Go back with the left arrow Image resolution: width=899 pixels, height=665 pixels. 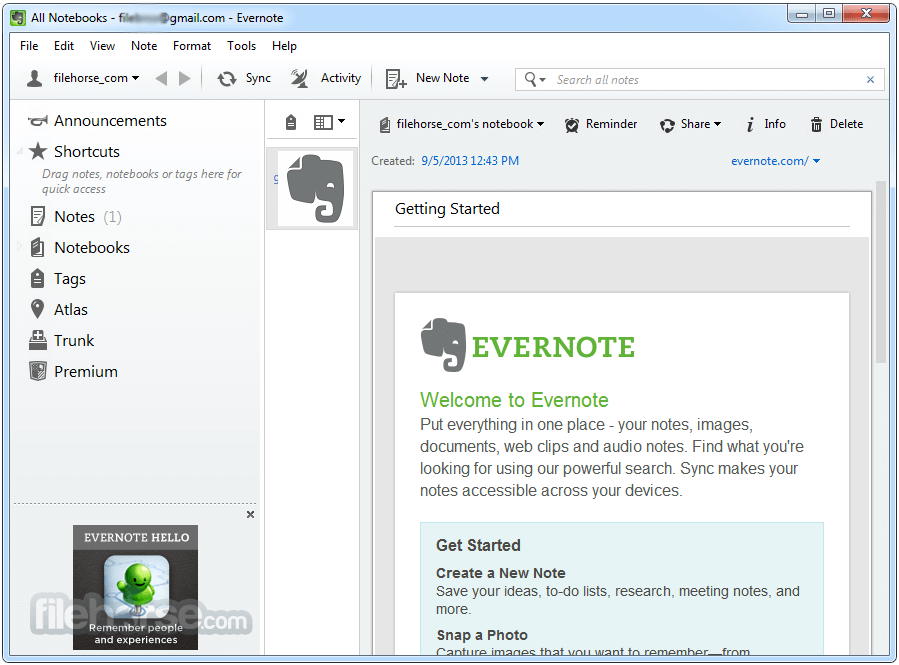162,79
